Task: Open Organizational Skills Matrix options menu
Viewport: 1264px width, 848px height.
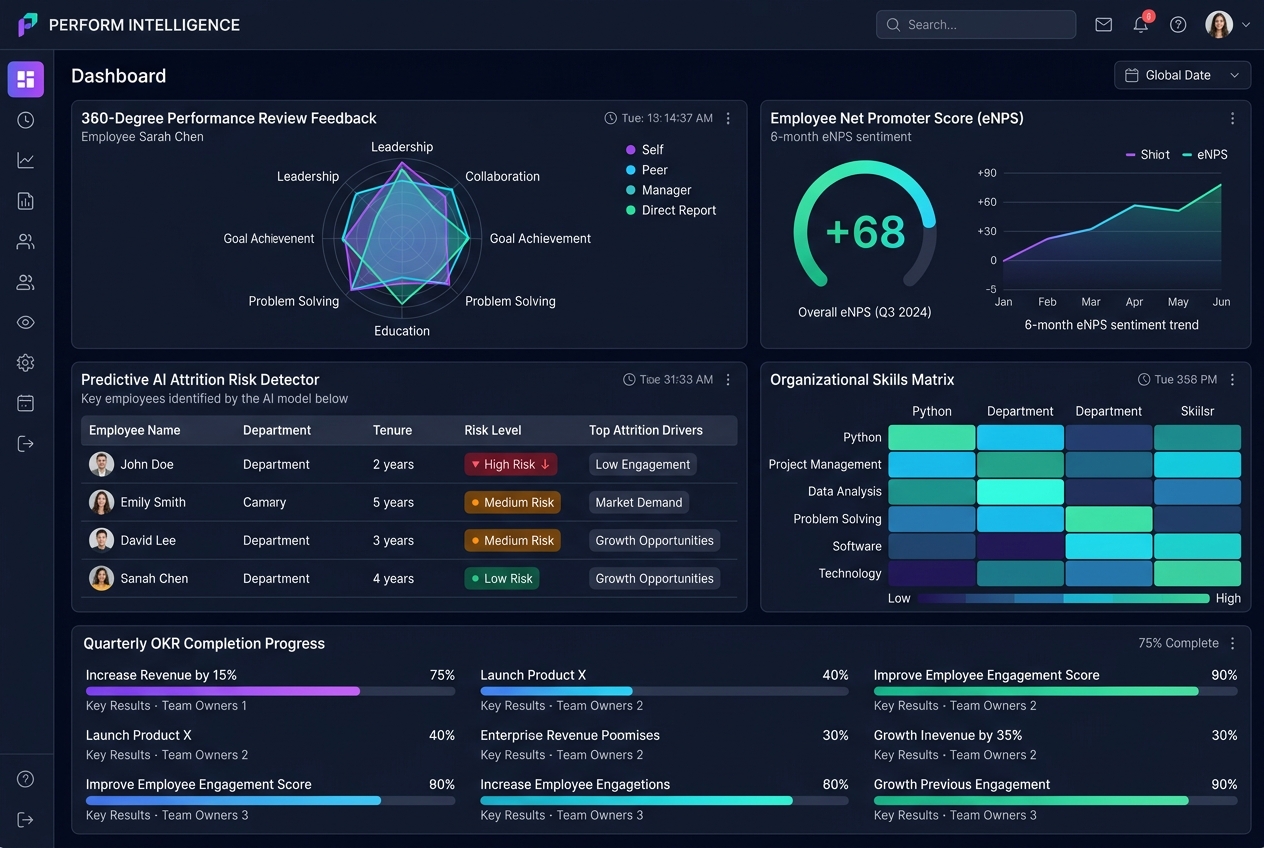Action: click(x=1232, y=380)
